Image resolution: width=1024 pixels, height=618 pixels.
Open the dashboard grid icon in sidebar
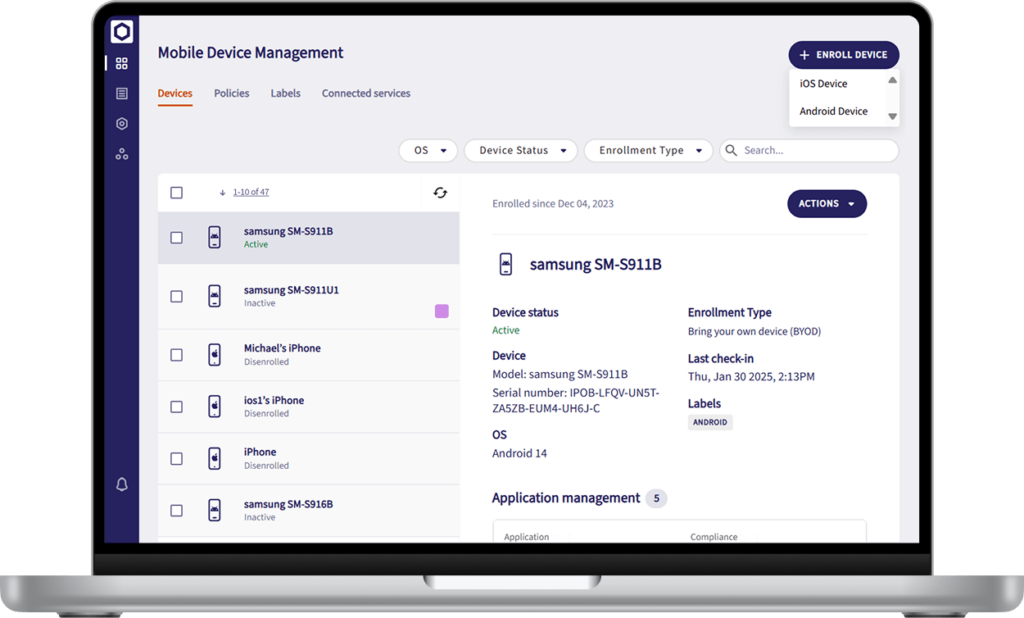click(x=121, y=63)
